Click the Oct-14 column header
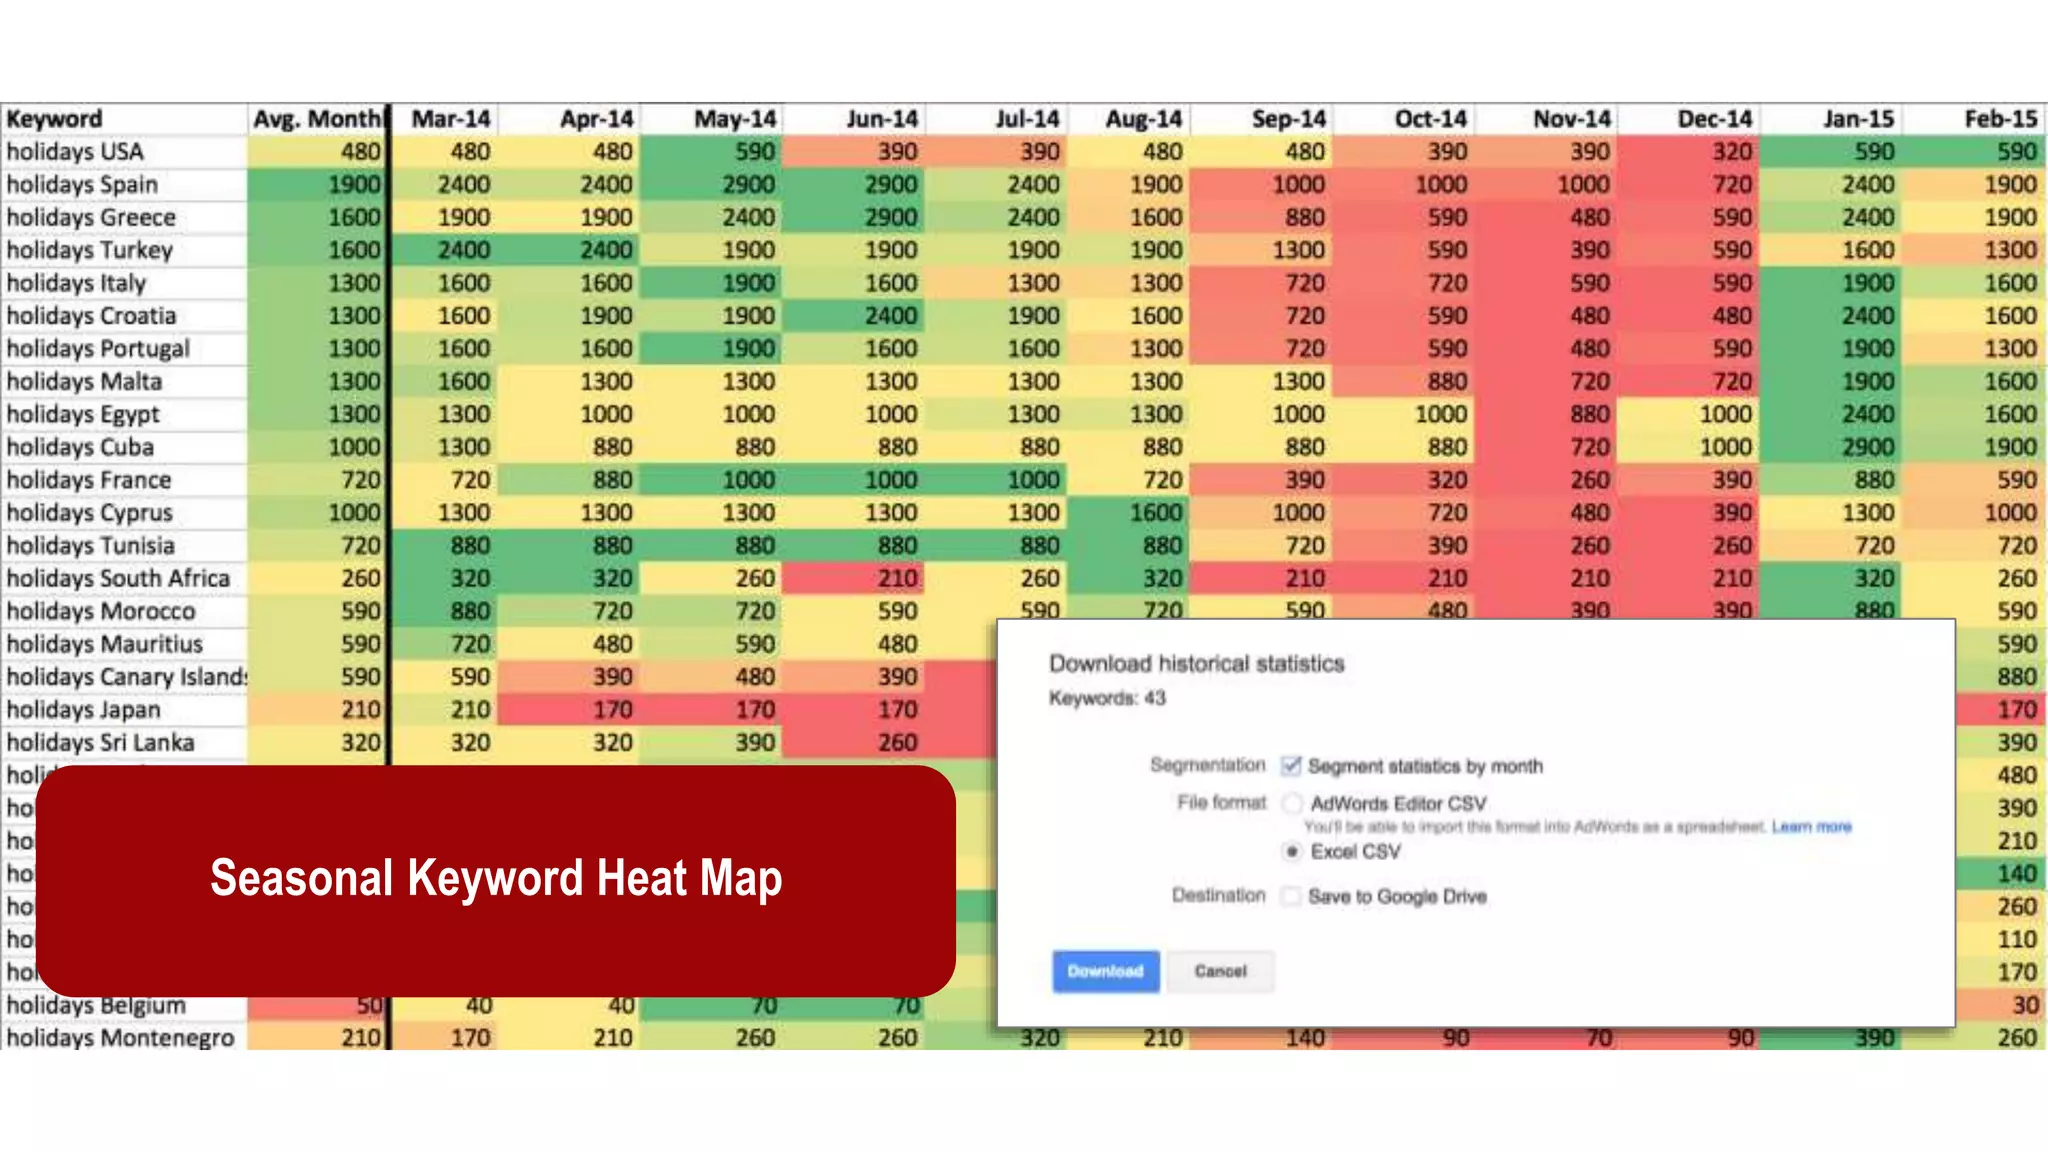 click(x=1403, y=119)
